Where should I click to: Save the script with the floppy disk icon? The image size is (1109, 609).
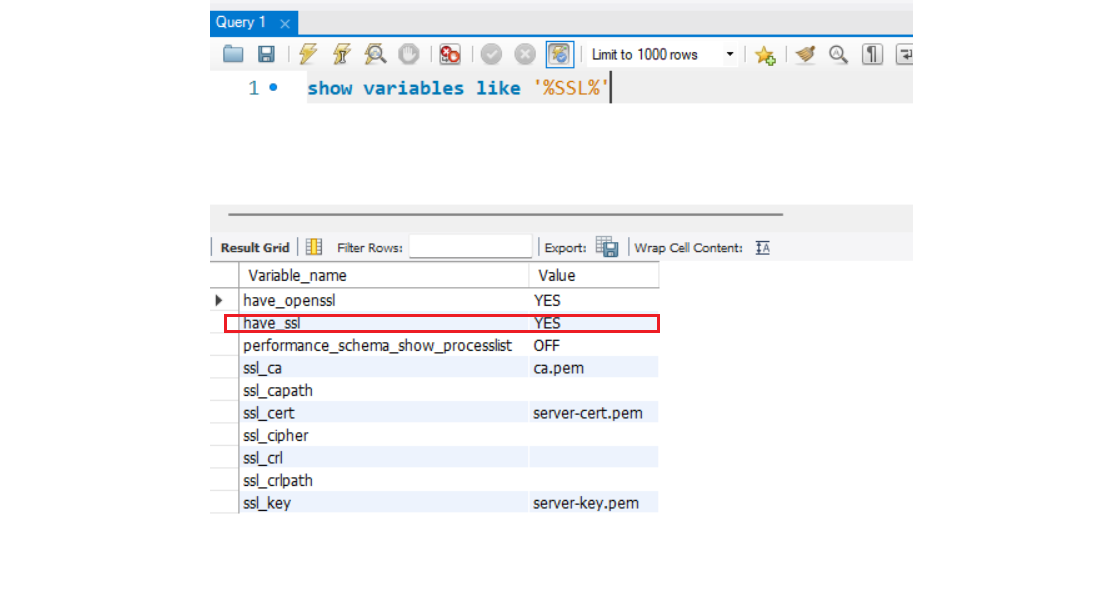pyautogui.click(x=267, y=54)
